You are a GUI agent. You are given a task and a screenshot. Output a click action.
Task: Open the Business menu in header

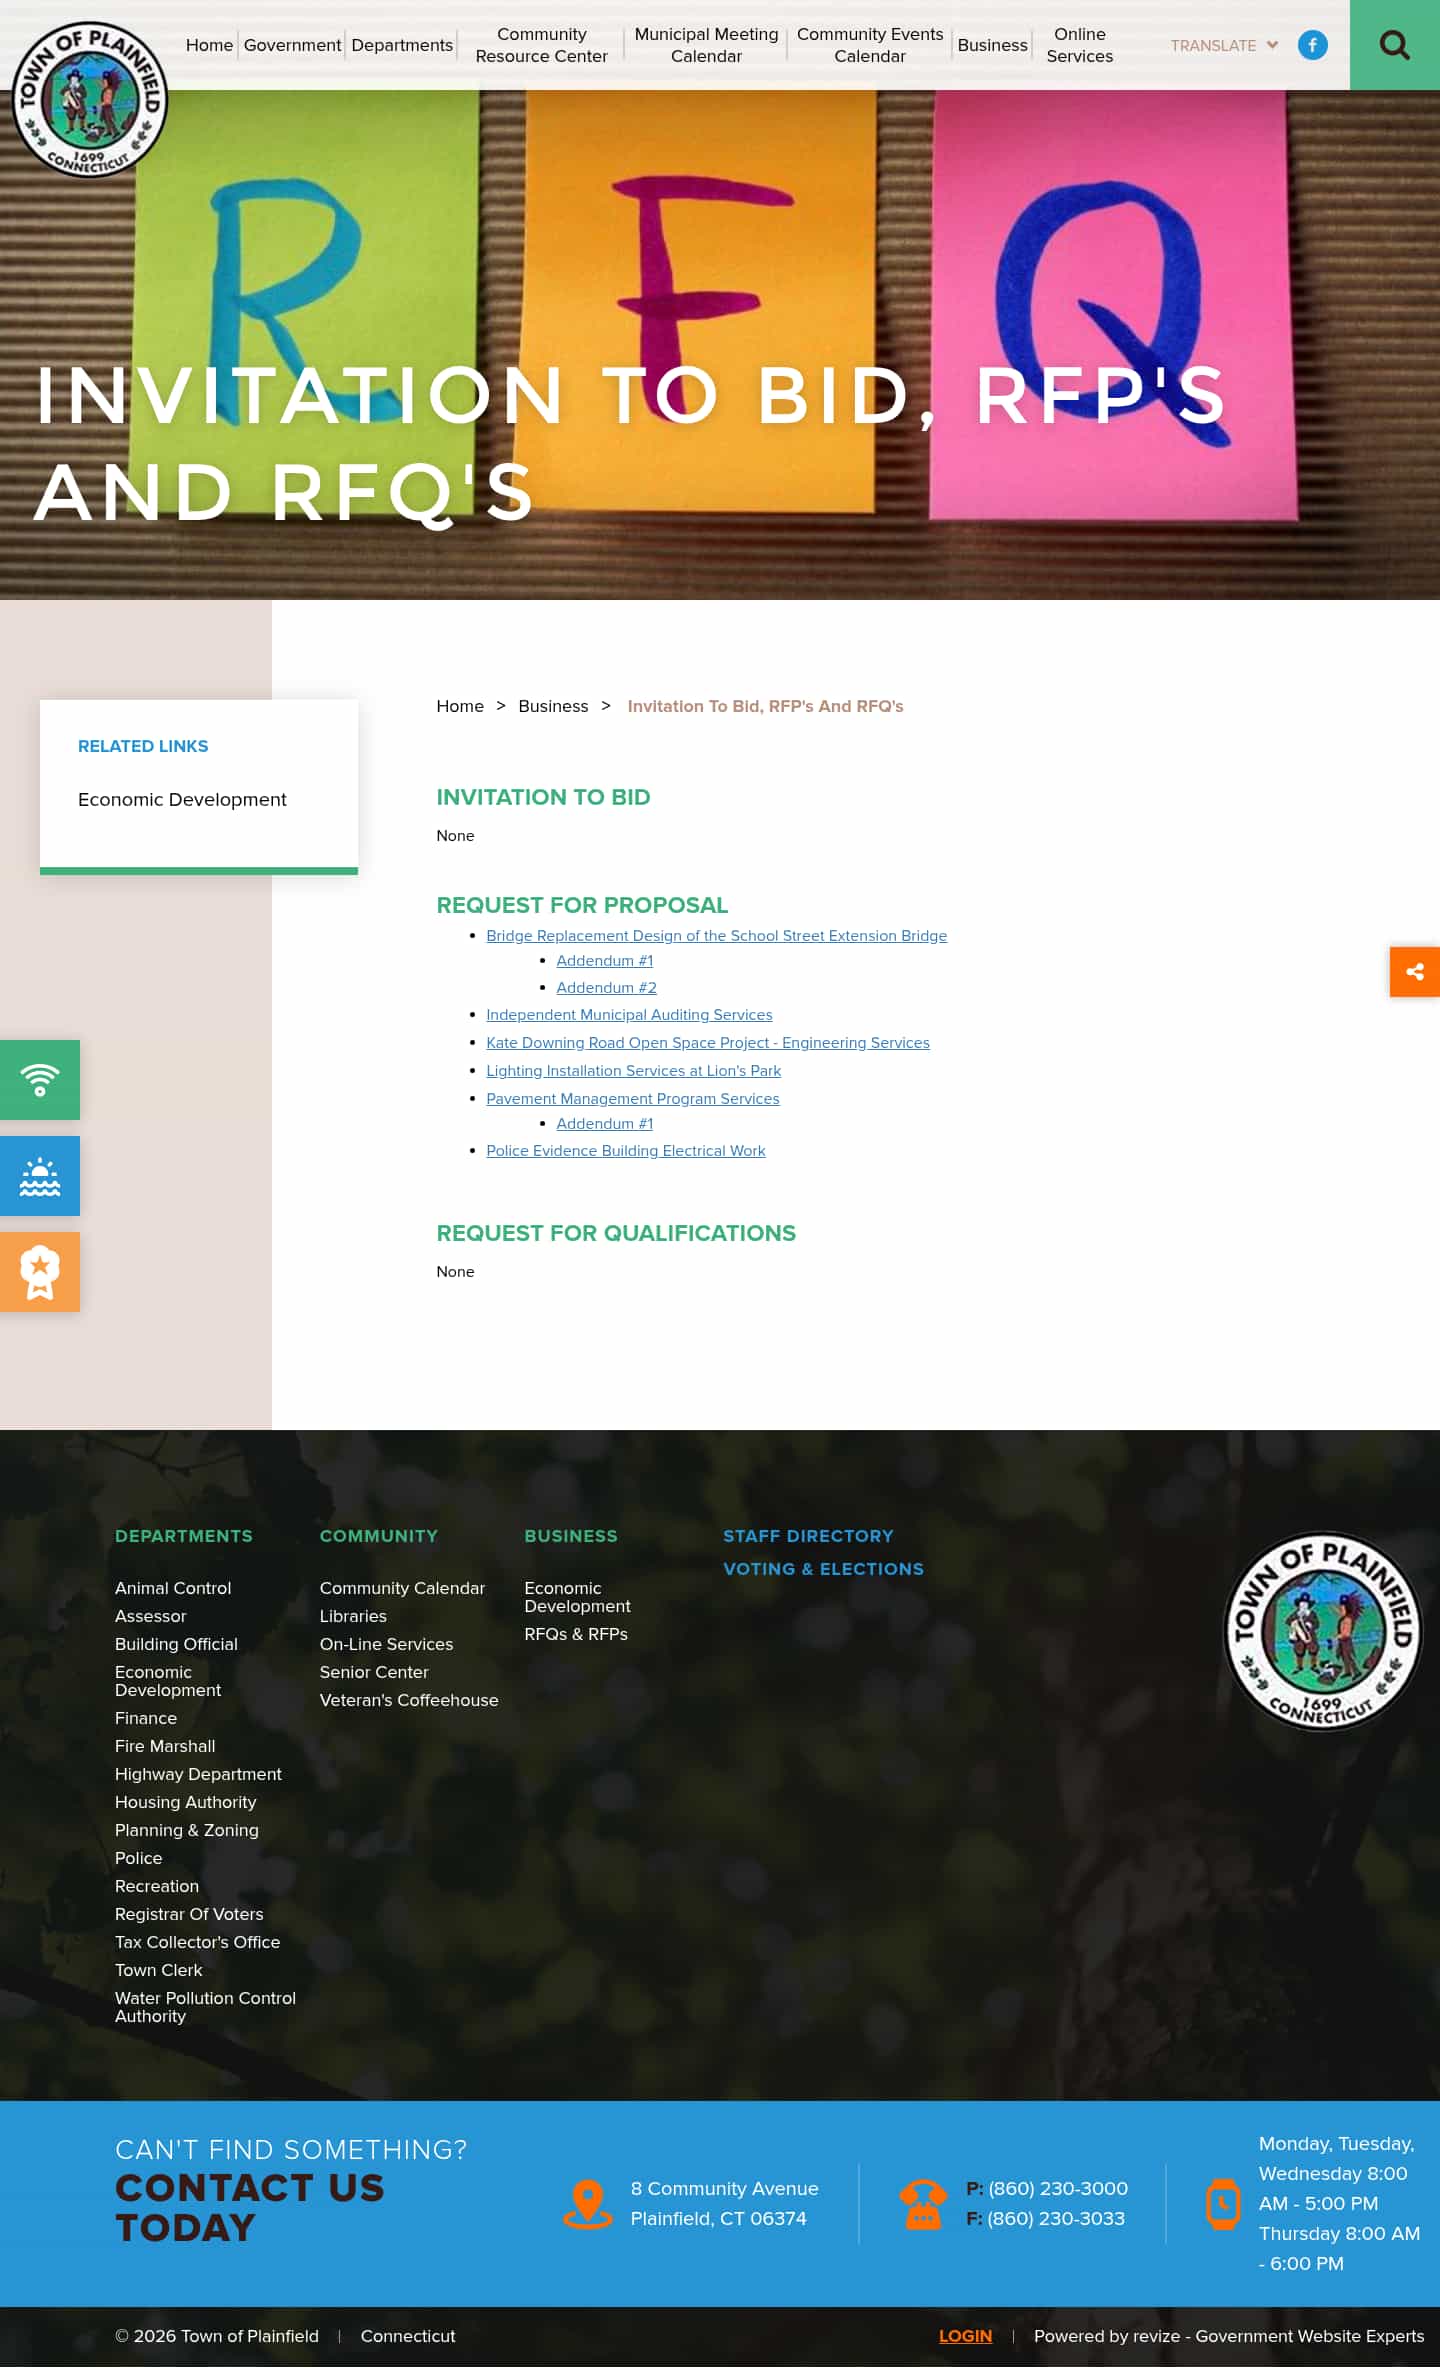click(x=992, y=45)
